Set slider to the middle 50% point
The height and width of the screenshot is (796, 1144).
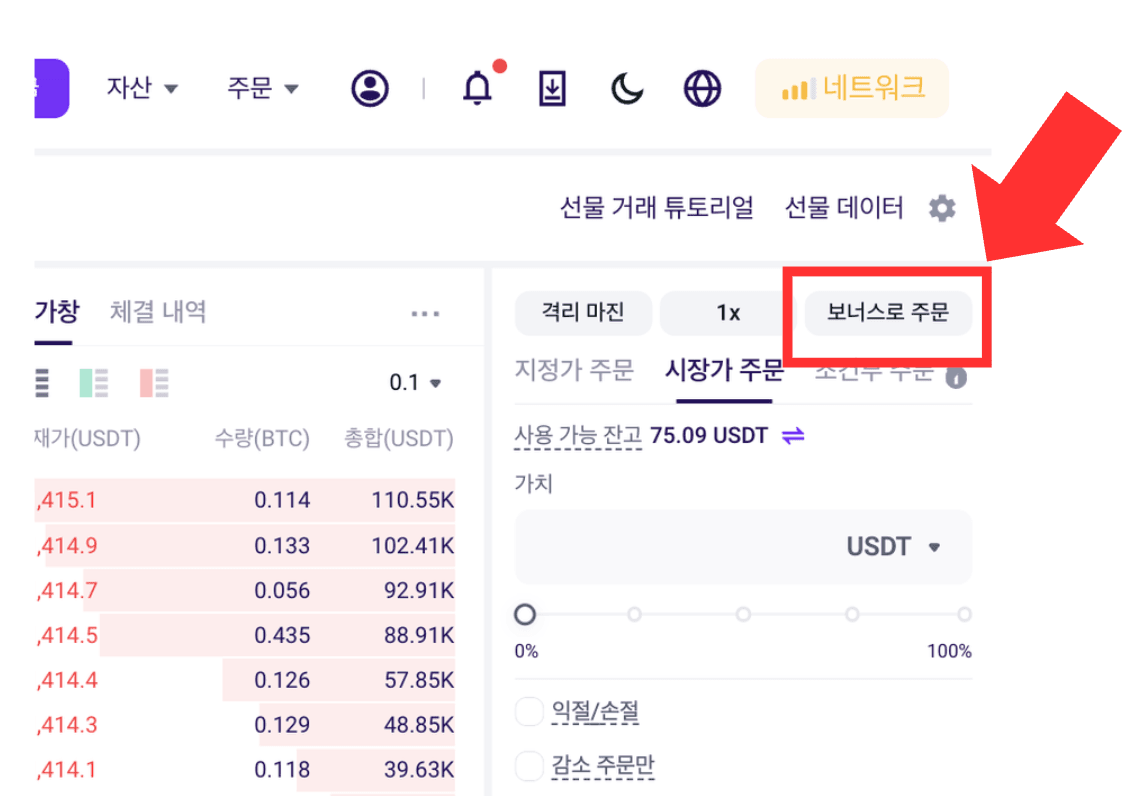pyautogui.click(x=743, y=614)
